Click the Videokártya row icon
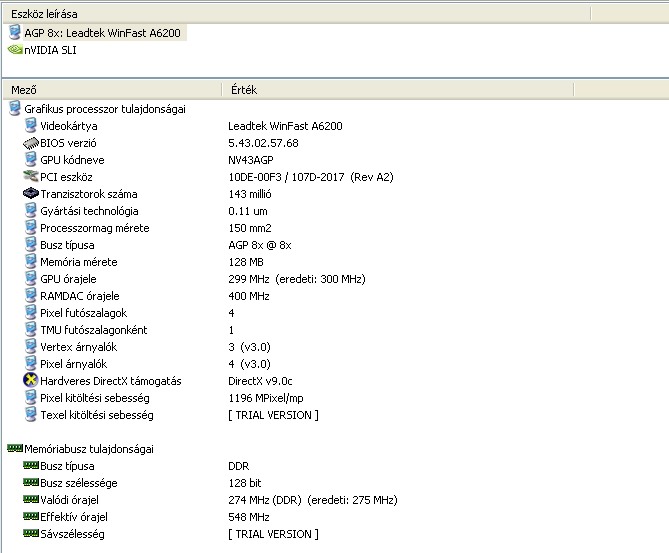 (x=31, y=125)
